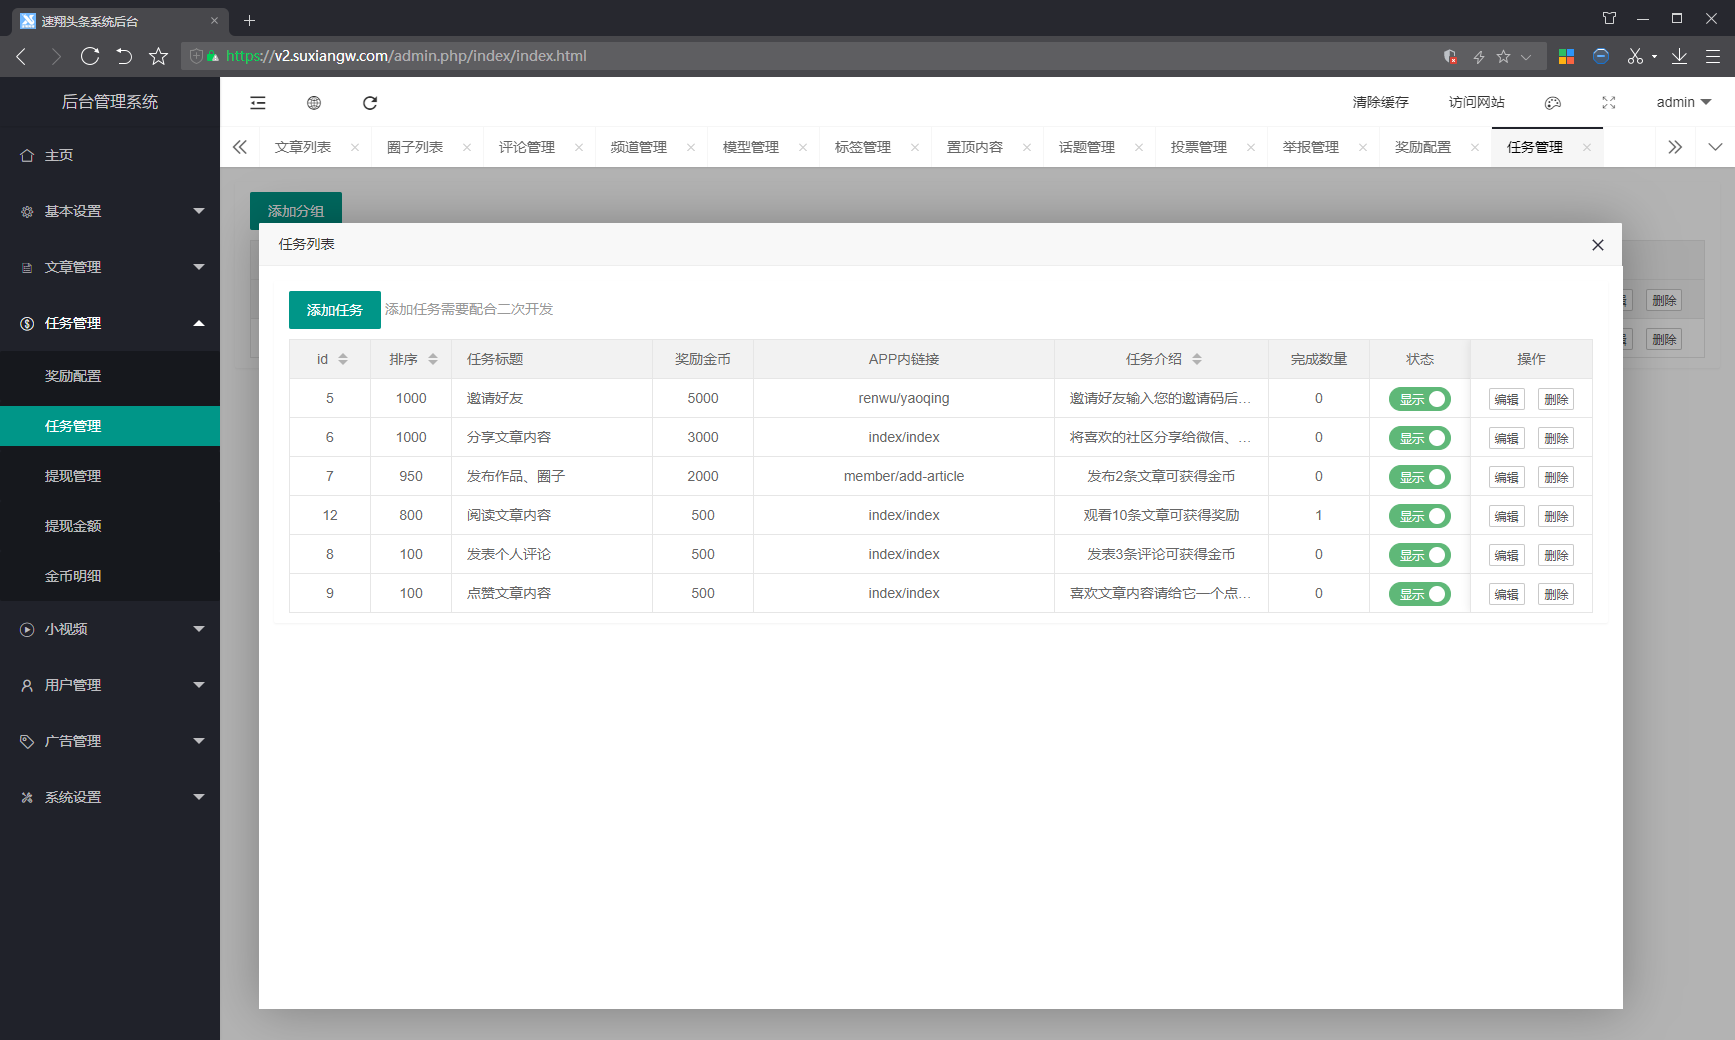Open 提现金额 in the sidebar submenu
Screen dimensions: 1735x1040
coord(110,526)
